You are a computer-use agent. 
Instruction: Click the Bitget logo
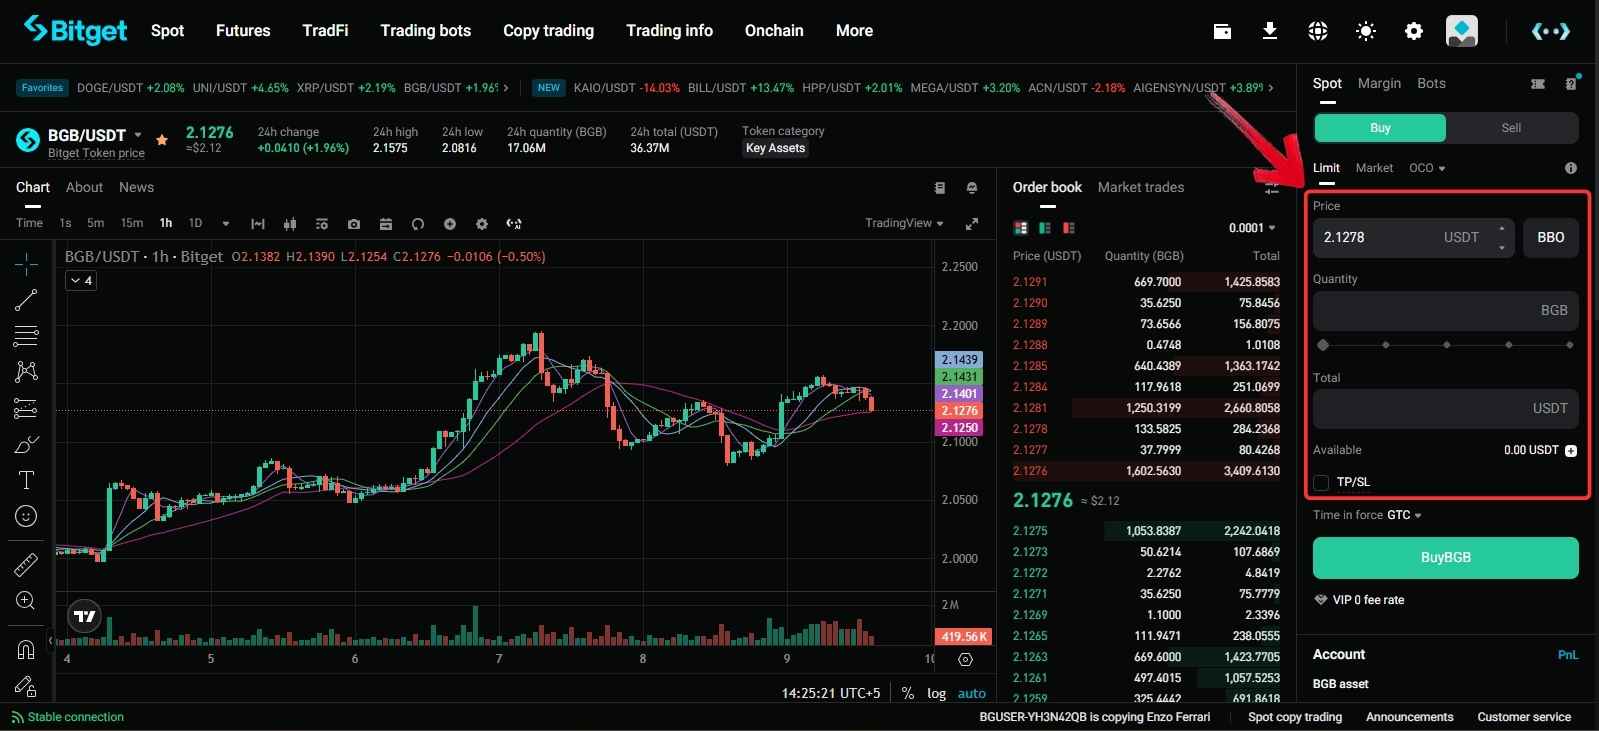(76, 30)
